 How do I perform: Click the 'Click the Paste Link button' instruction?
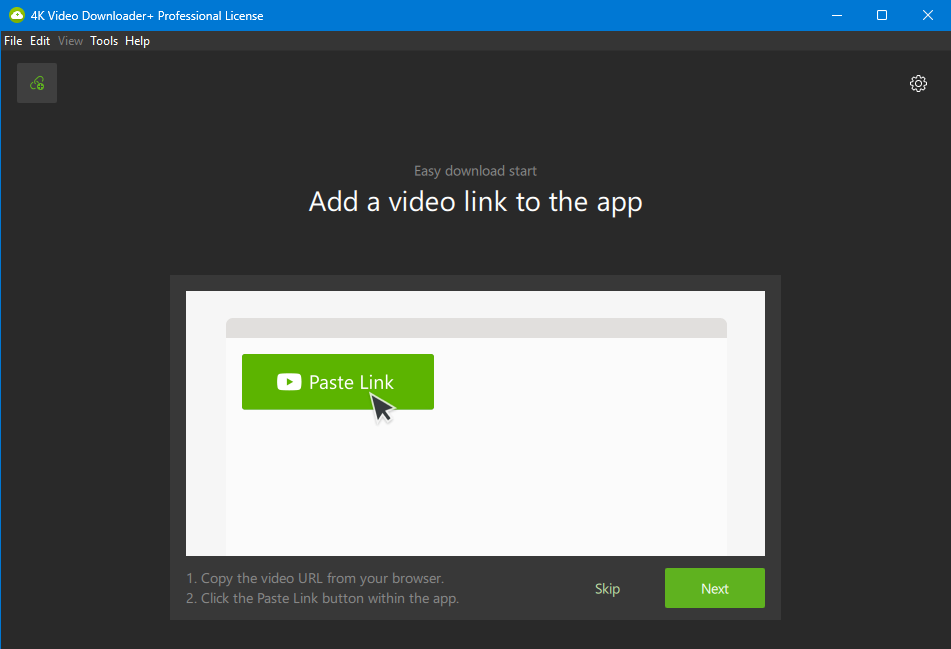pos(323,598)
